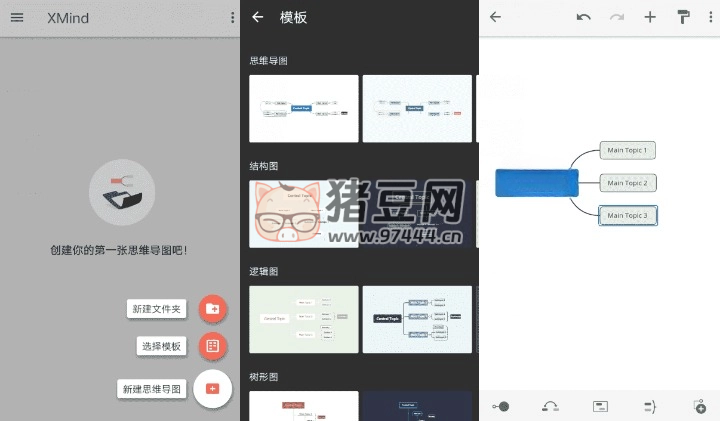The image size is (720, 421).
Task: Select the blue-lined 逻辑图 template thumbnail
Action: click(417, 320)
